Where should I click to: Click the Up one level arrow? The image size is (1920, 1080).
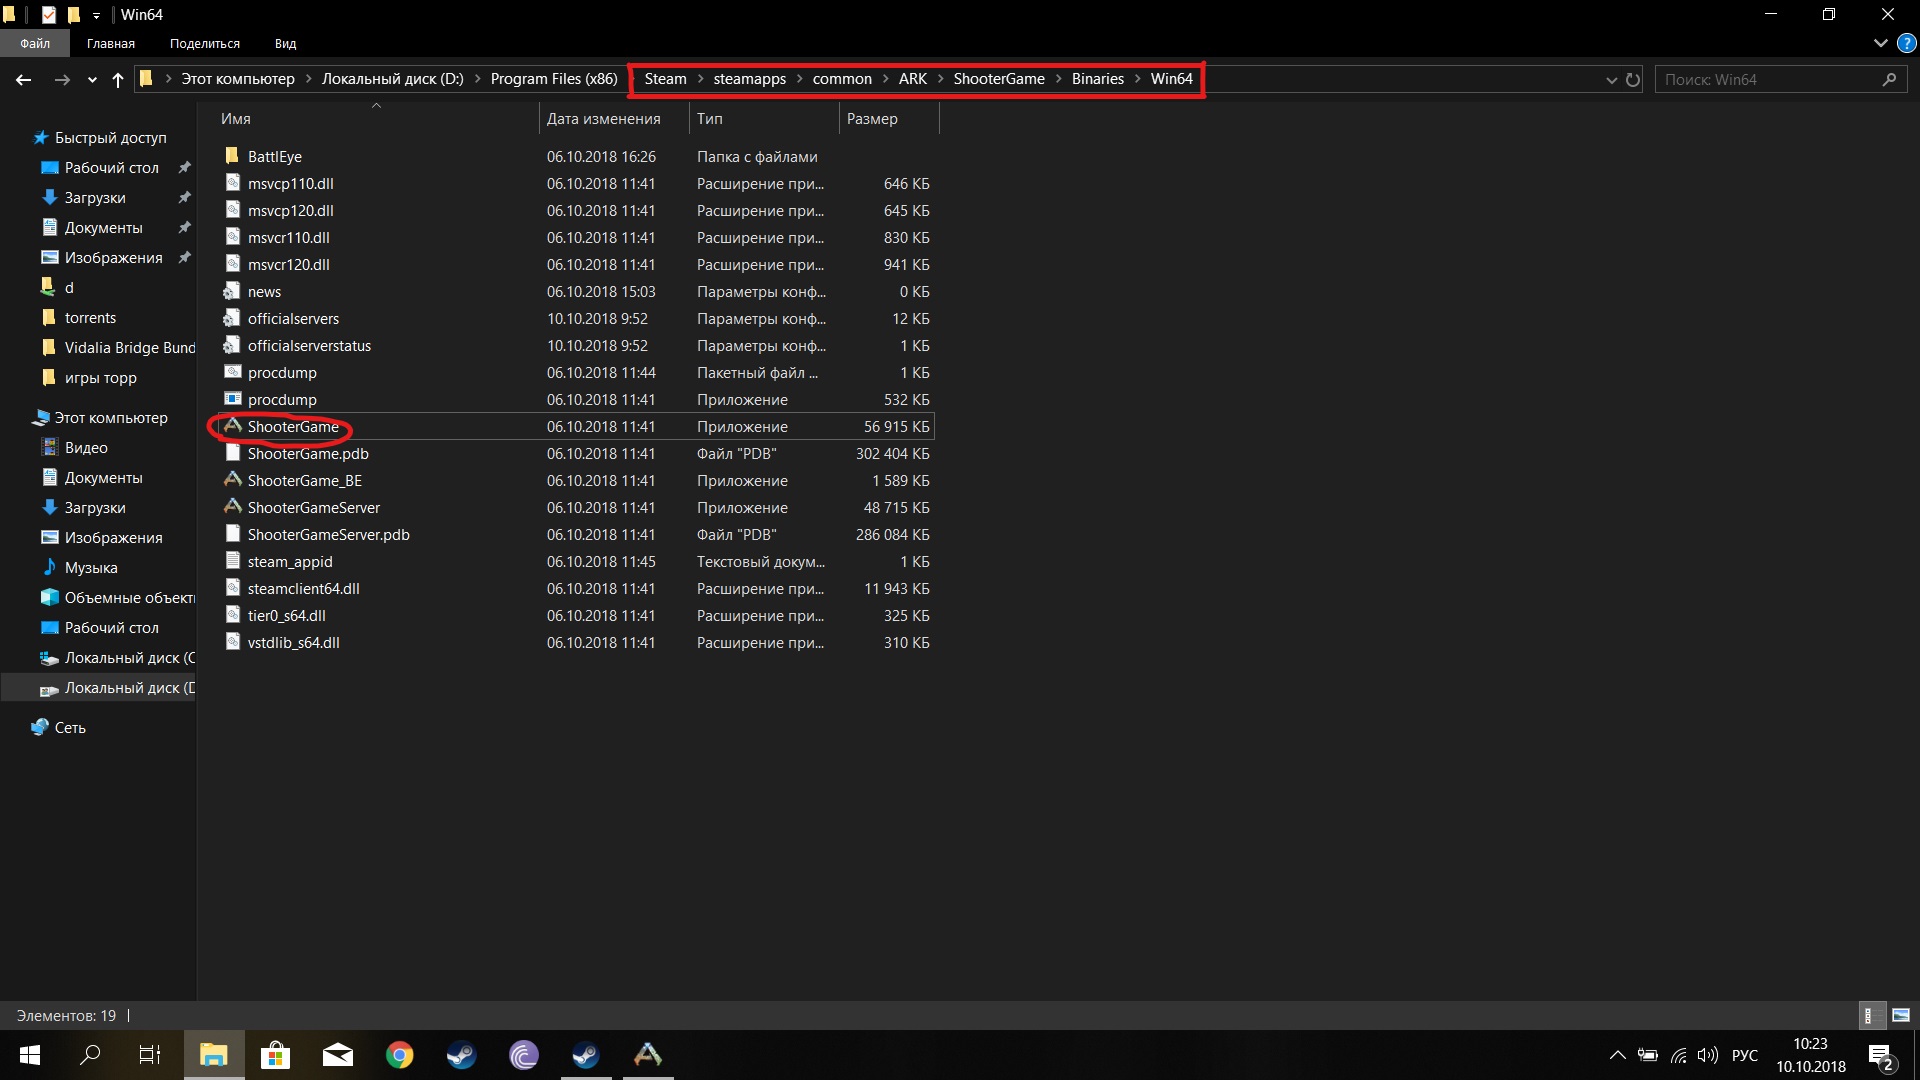coord(118,80)
